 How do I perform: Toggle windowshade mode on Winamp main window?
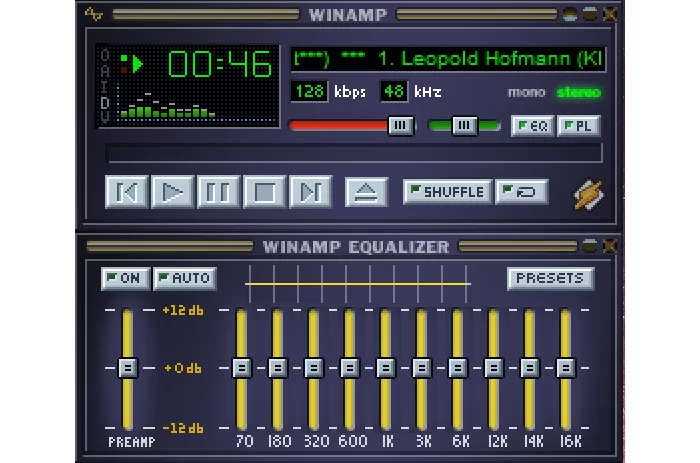click(x=590, y=14)
